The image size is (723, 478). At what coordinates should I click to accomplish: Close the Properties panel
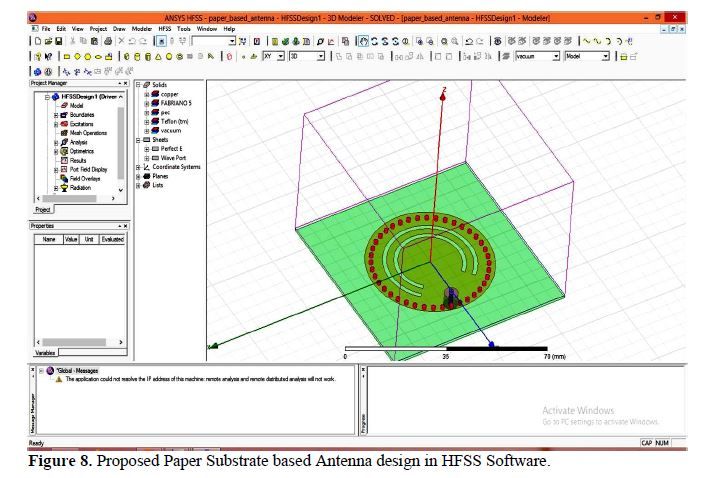click(x=125, y=226)
